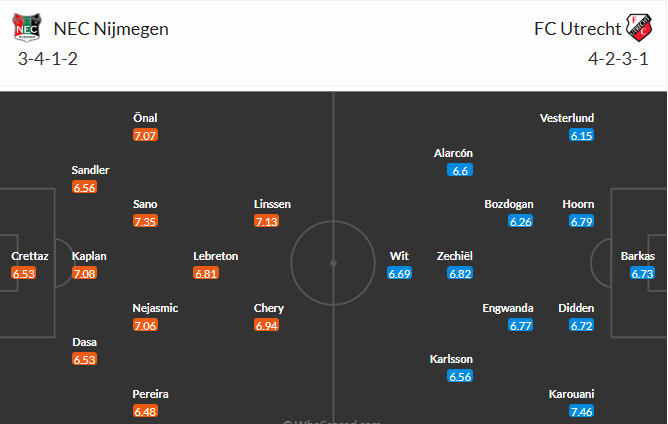Select player Kaplan
This screenshot has width=668, height=424.
[89, 256]
